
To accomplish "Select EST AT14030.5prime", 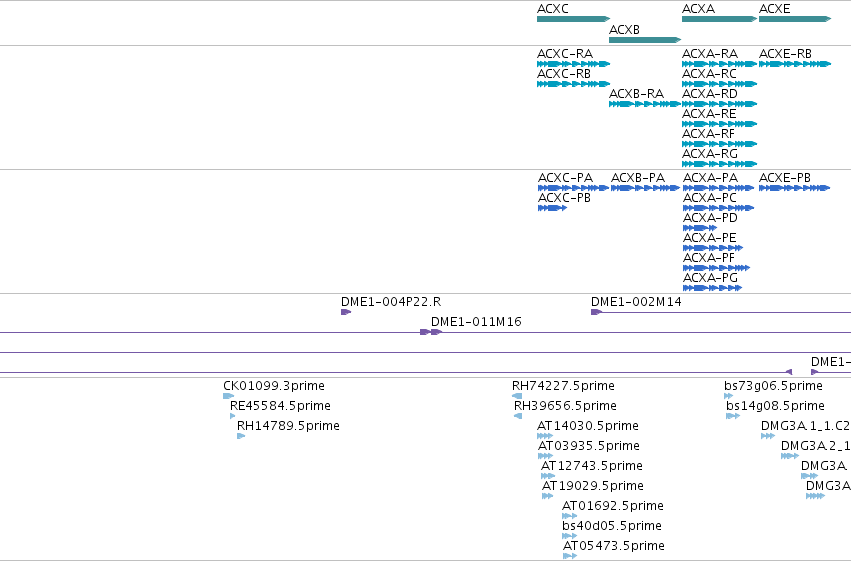I will coord(545,436).
